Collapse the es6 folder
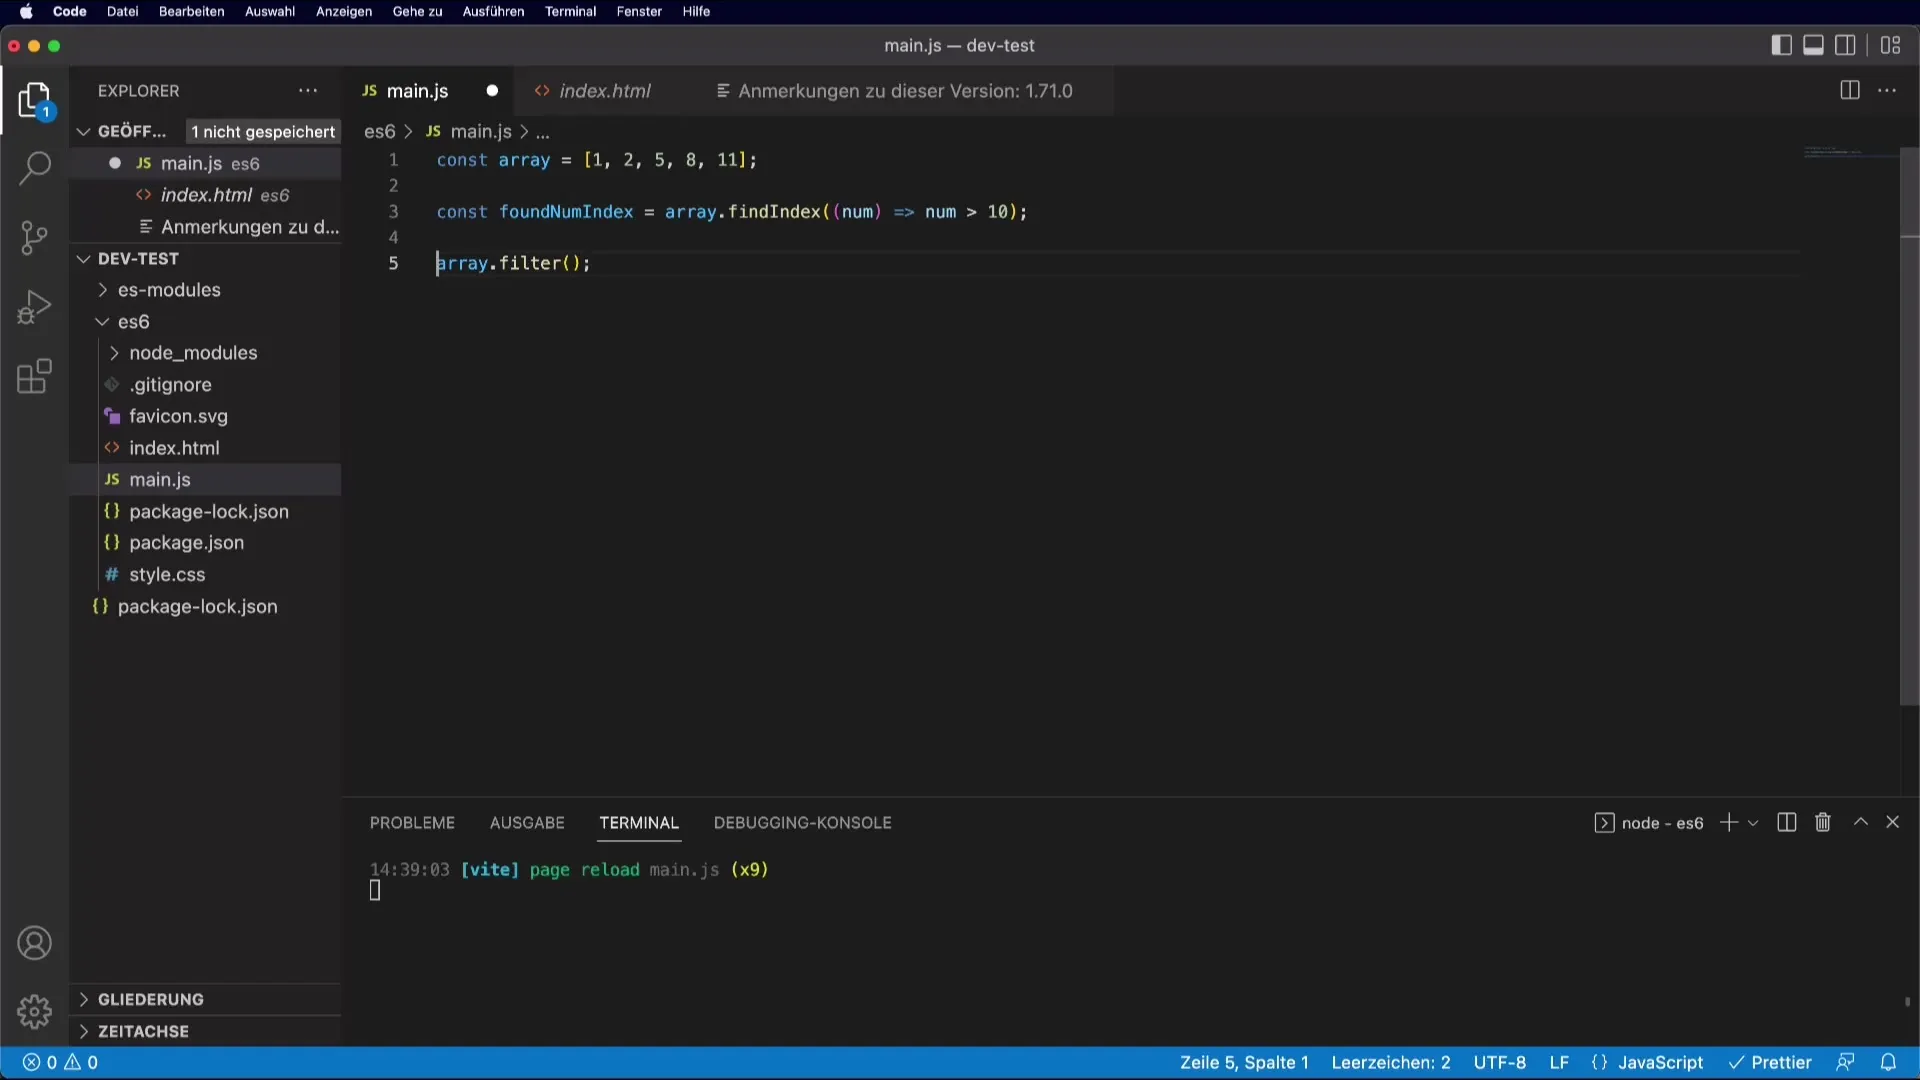 pos(102,322)
